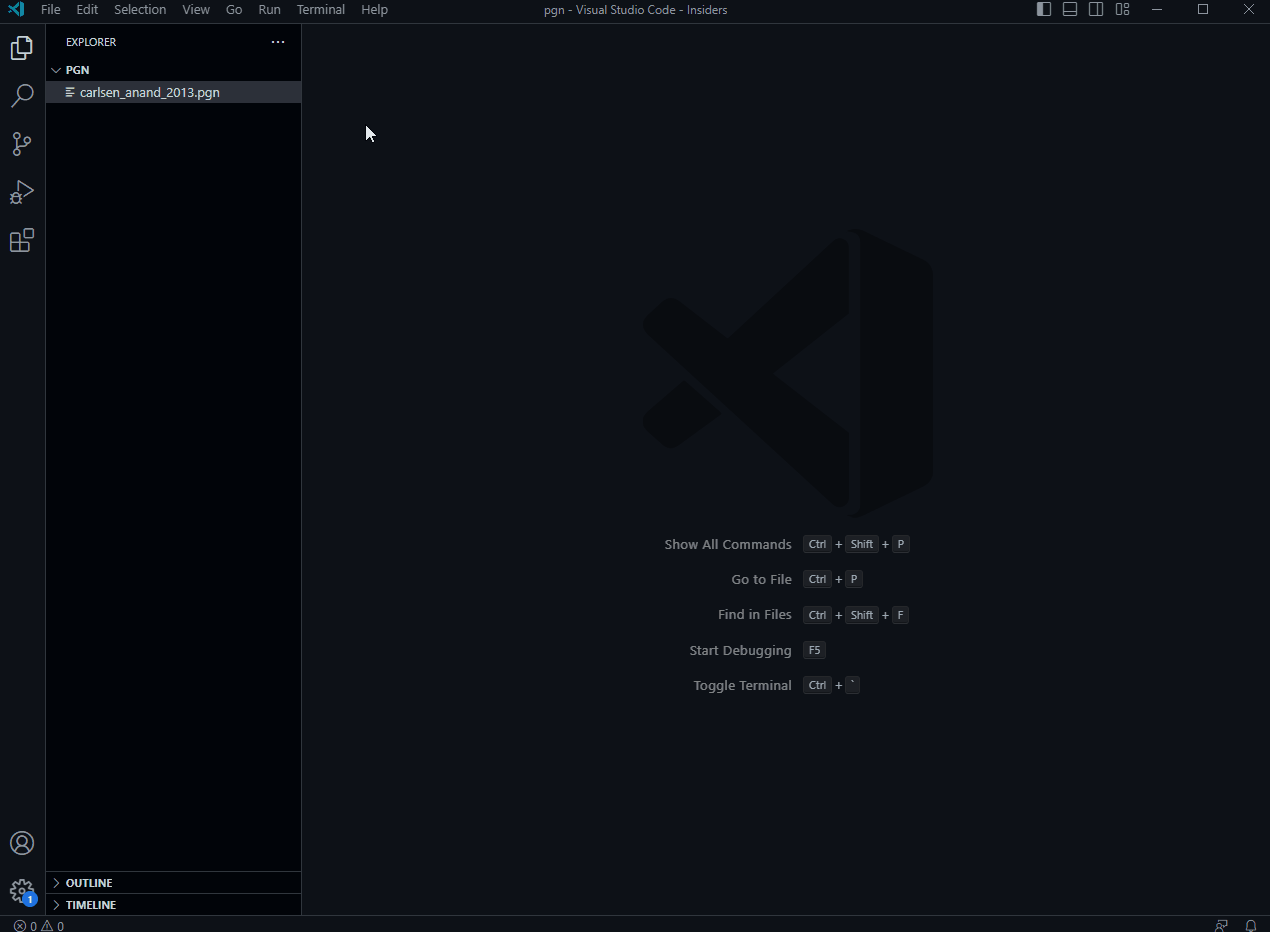Toggle Primary Side Bar layout icon
Screen dimensions: 1270x932
pyautogui.click(x=1044, y=9)
